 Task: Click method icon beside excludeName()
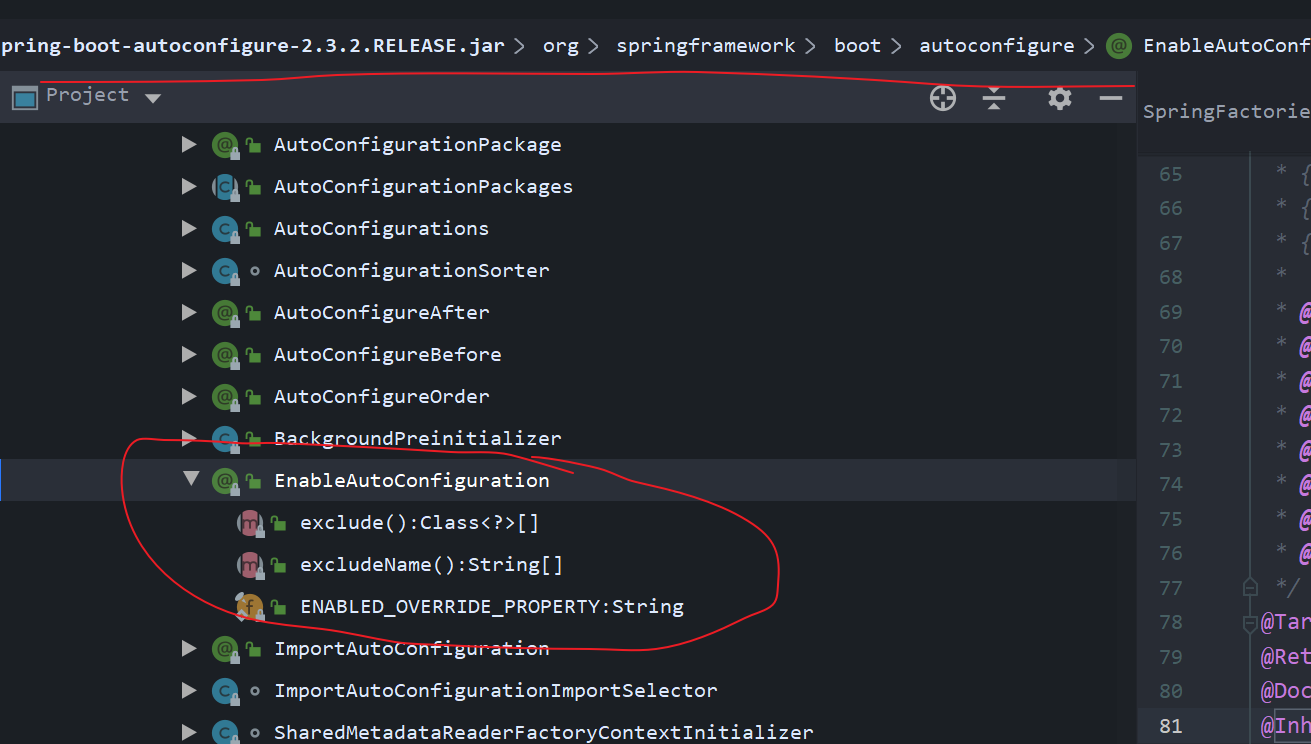pyautogui.click(x=249, y=565)
